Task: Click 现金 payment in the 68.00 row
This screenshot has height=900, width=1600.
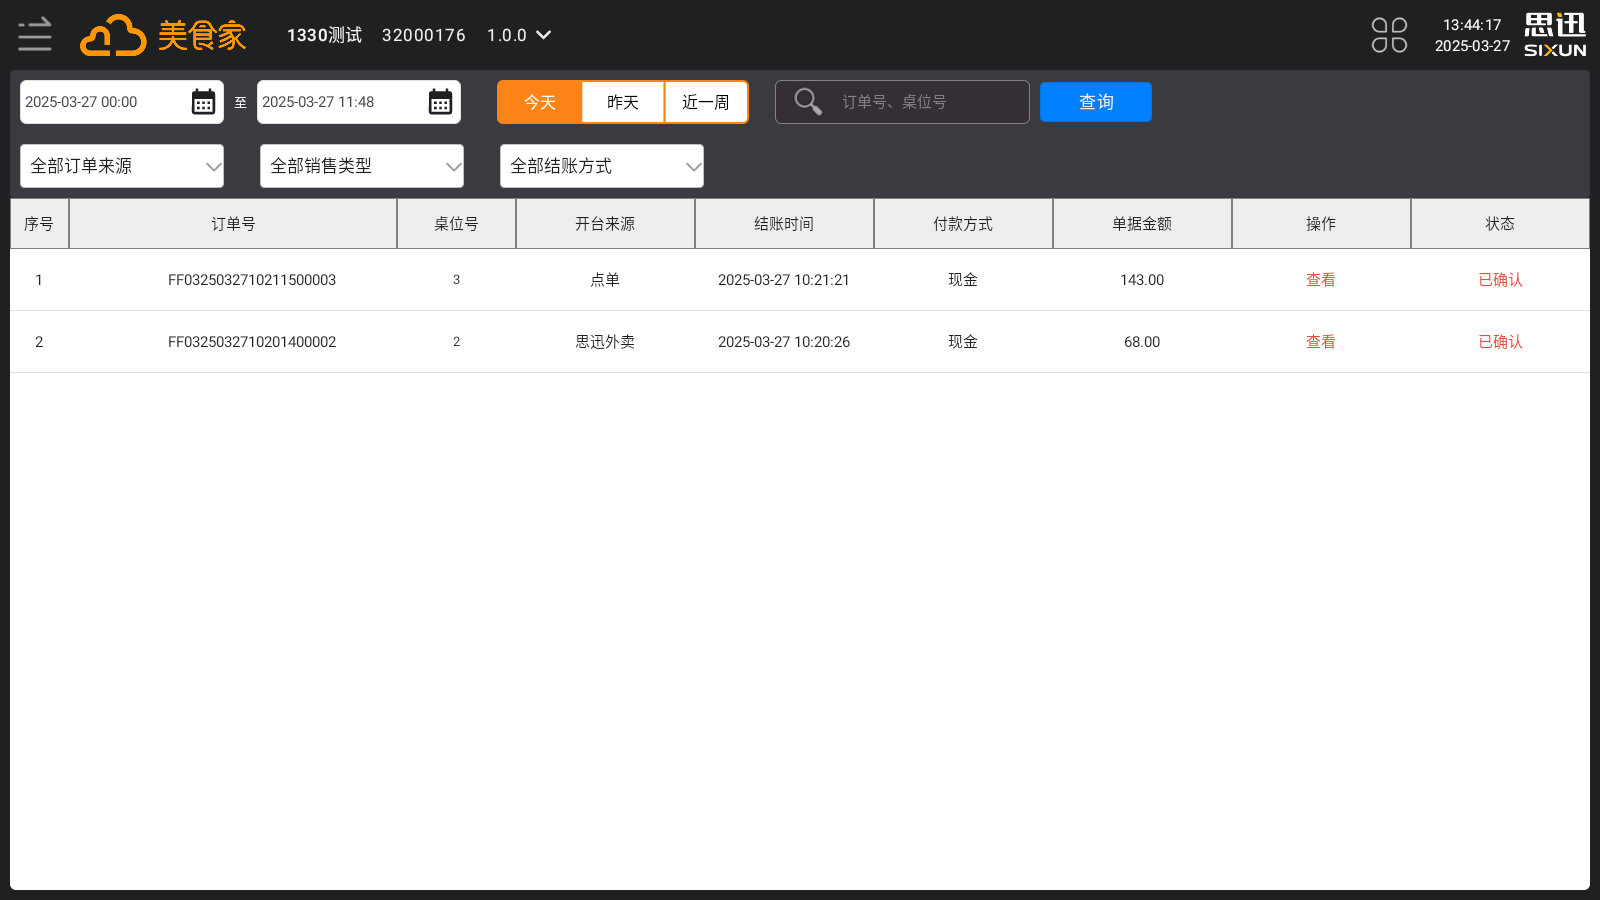Action: click(x=963, y=342)
